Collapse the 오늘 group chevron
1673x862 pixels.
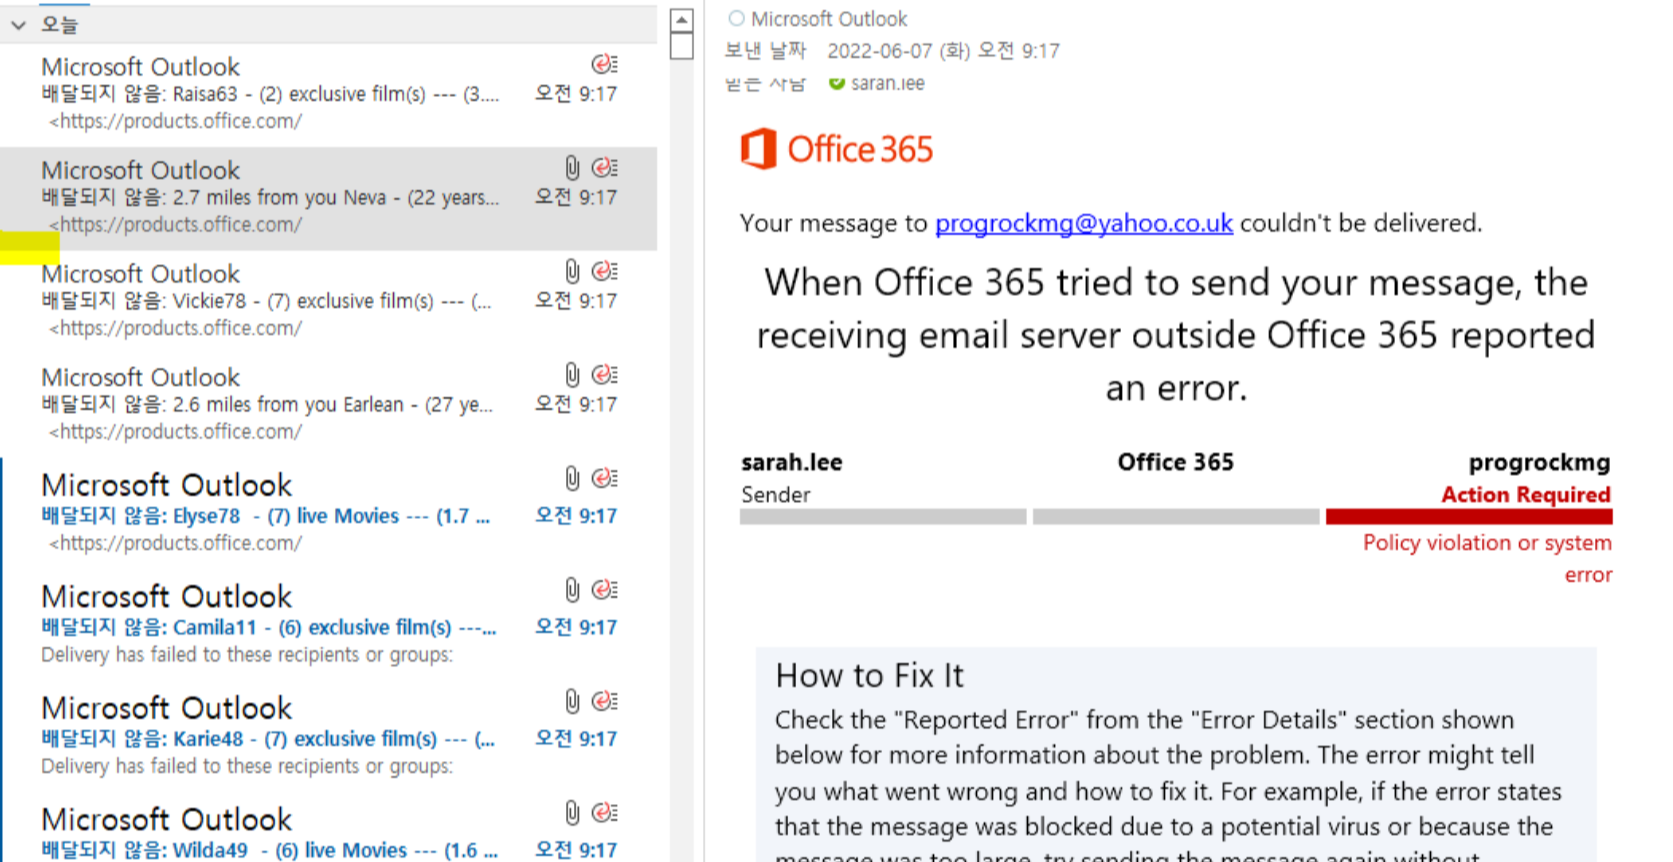[x=18, y=25]
